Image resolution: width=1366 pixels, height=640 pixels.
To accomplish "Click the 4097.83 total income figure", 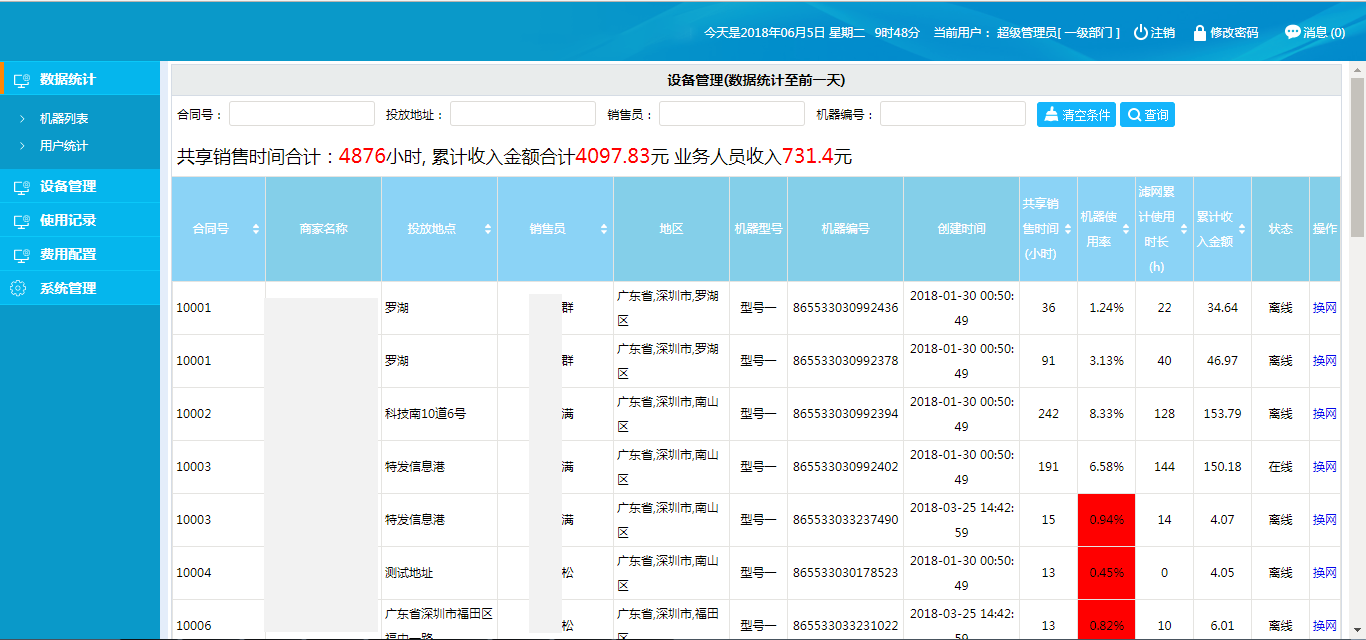I will tap(613, 156).
